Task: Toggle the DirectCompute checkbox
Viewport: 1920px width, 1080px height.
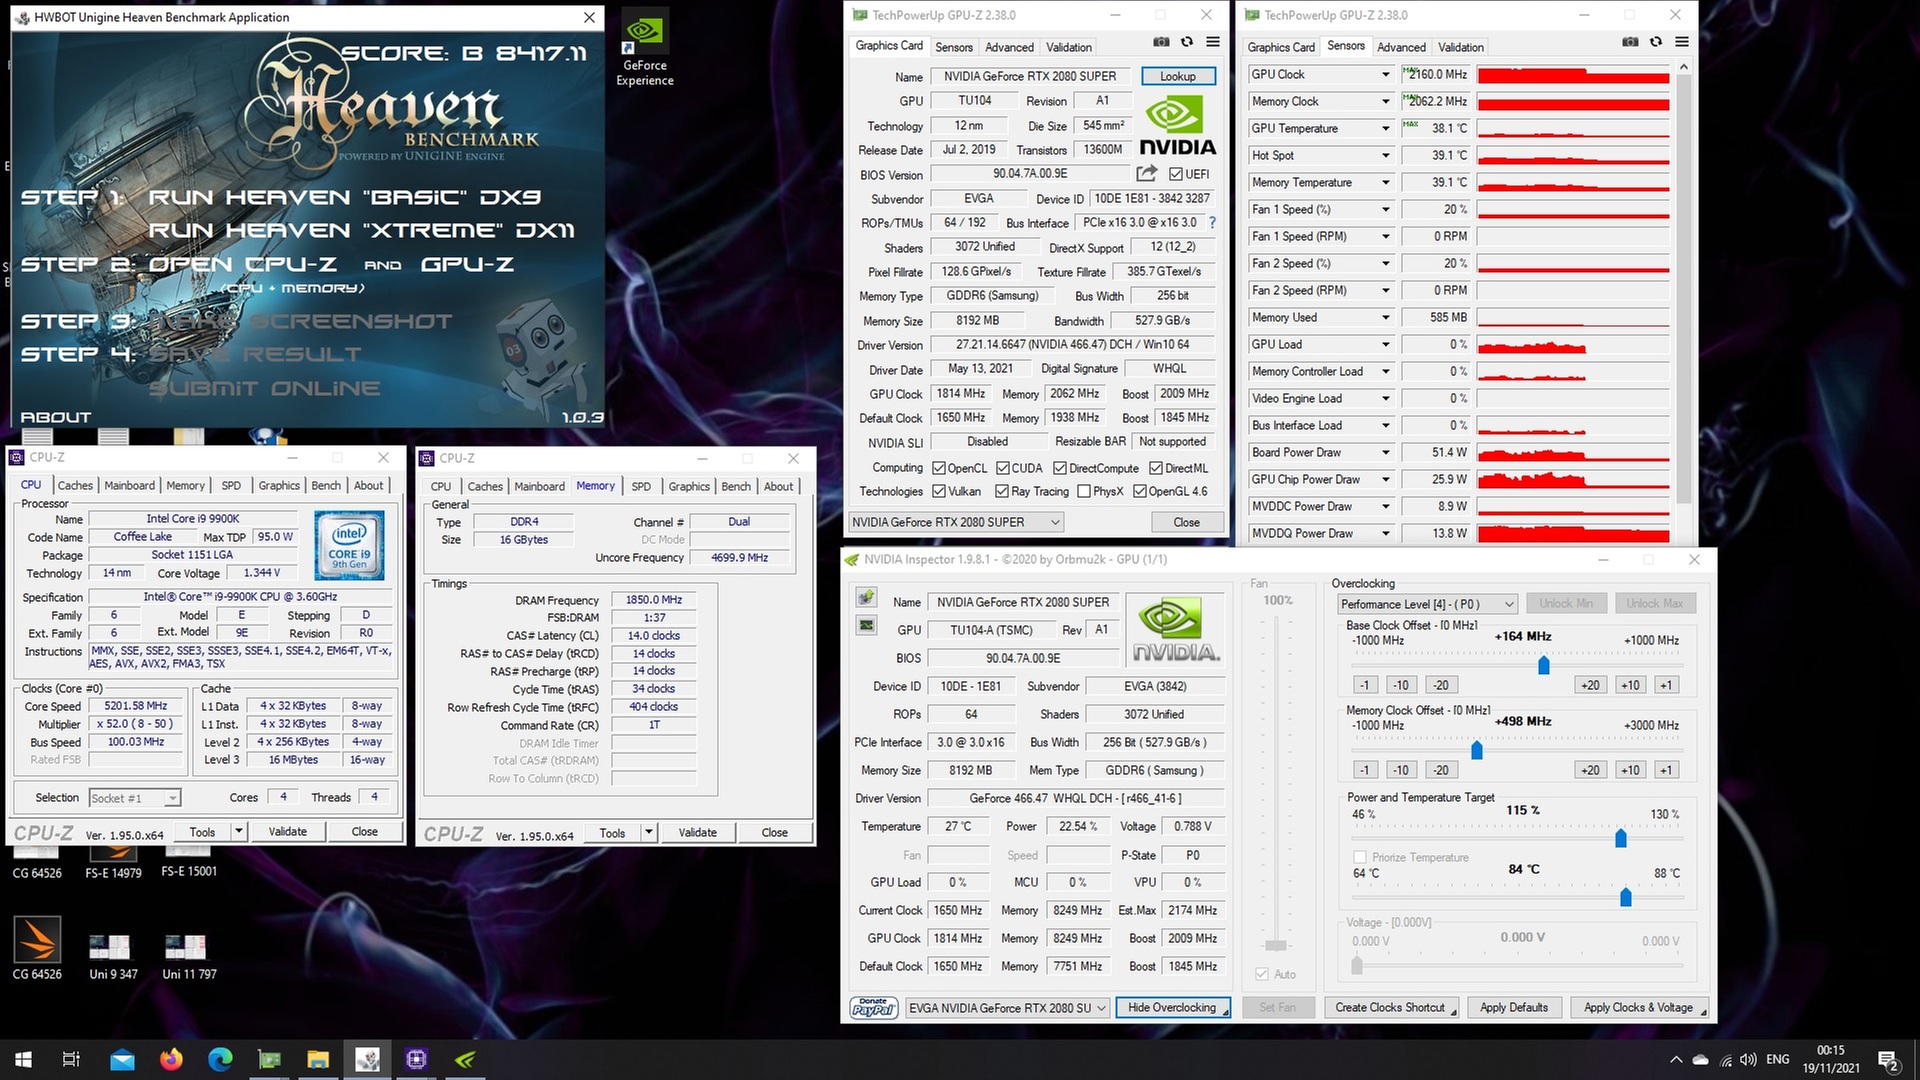Action: (x=1060, y=468)
